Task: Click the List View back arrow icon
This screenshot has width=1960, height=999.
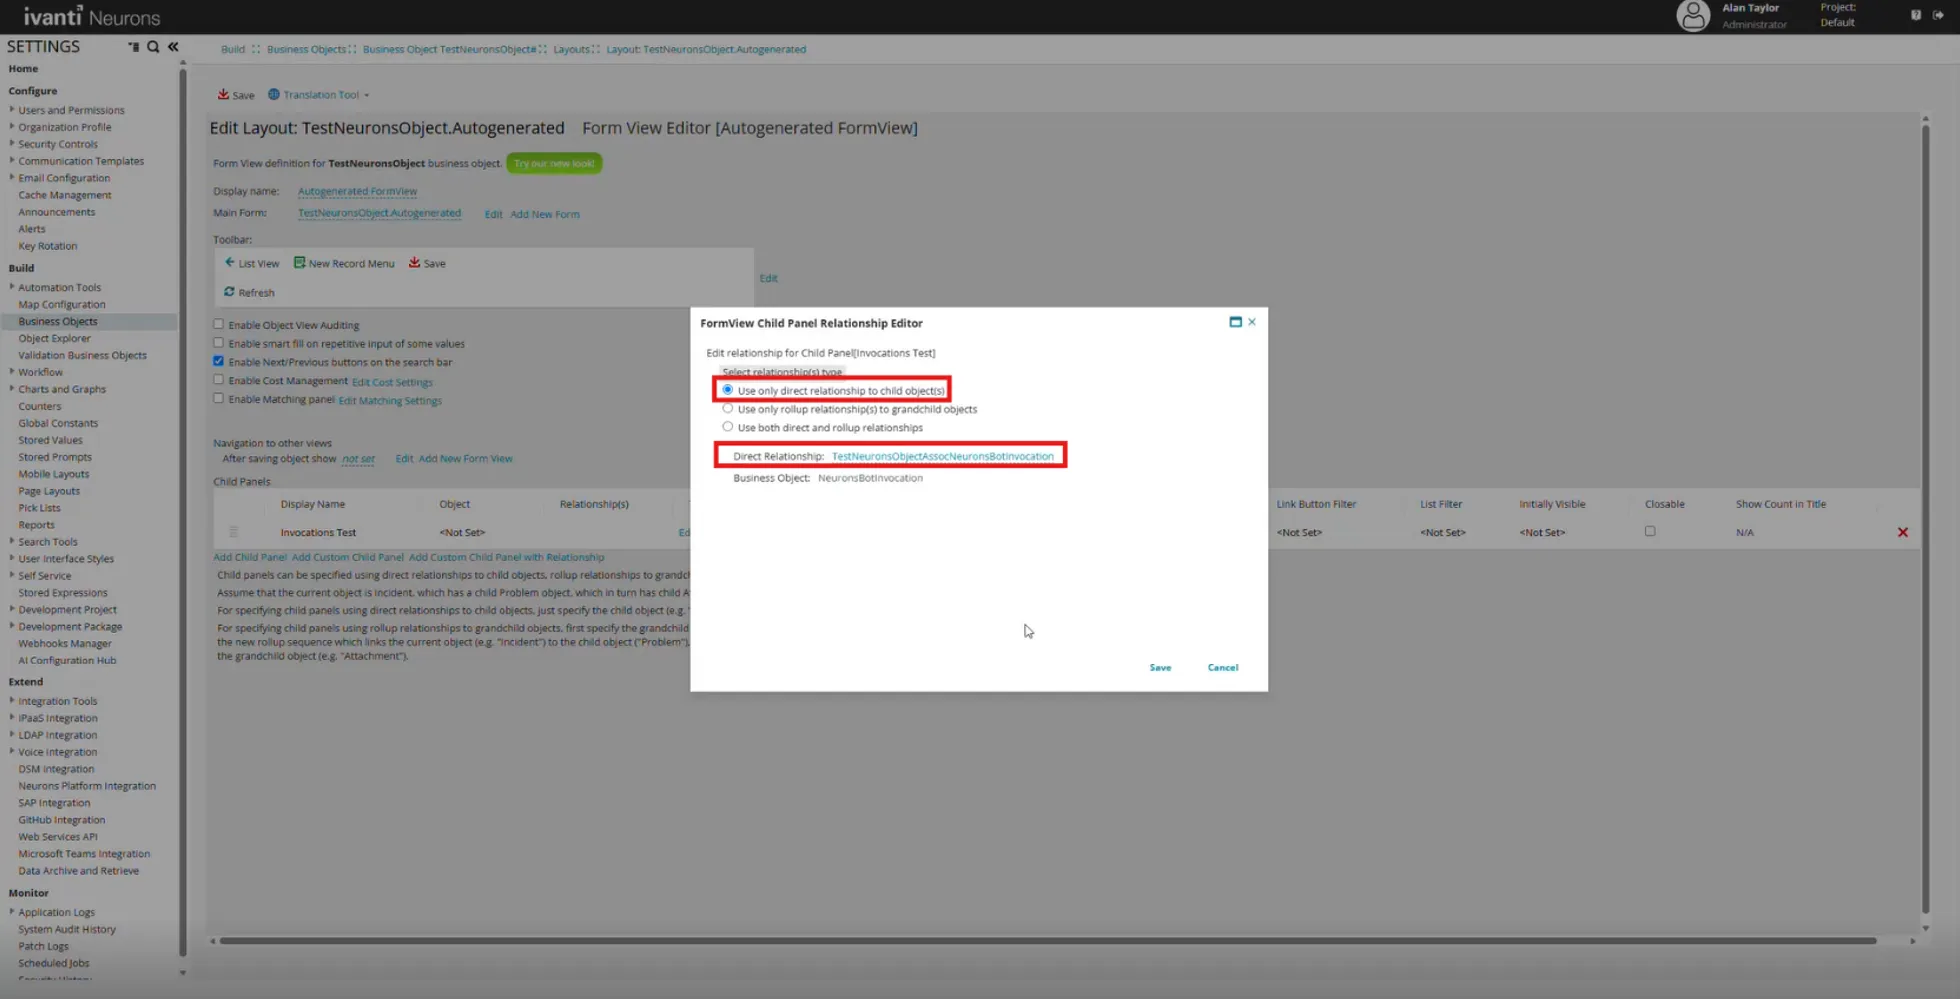Action: tap(229, 262)
